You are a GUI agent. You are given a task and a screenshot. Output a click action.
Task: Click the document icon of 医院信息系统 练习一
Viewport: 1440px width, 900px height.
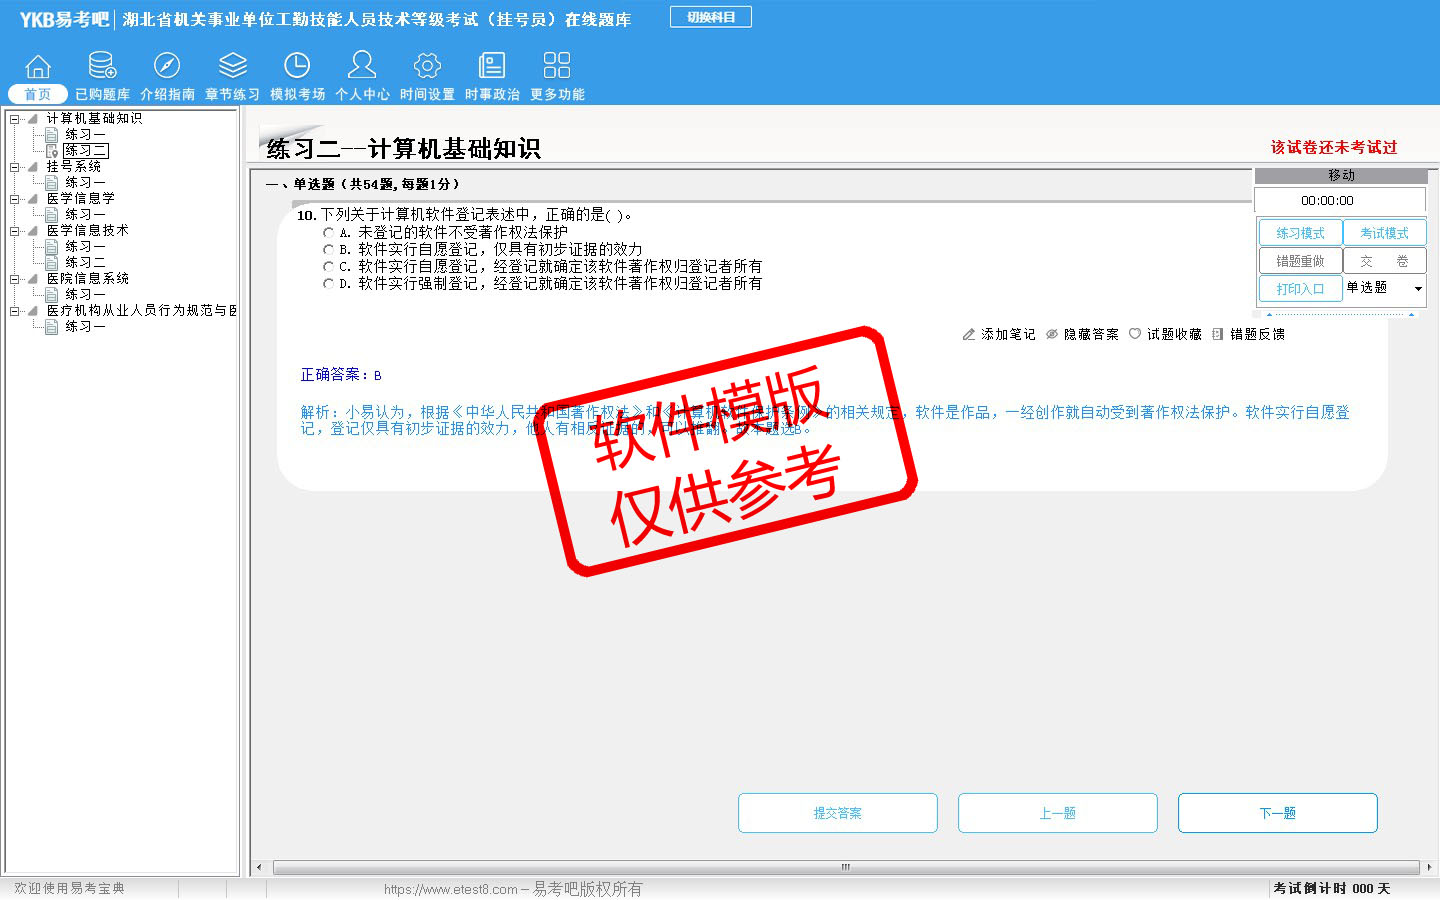click(52, 294)
